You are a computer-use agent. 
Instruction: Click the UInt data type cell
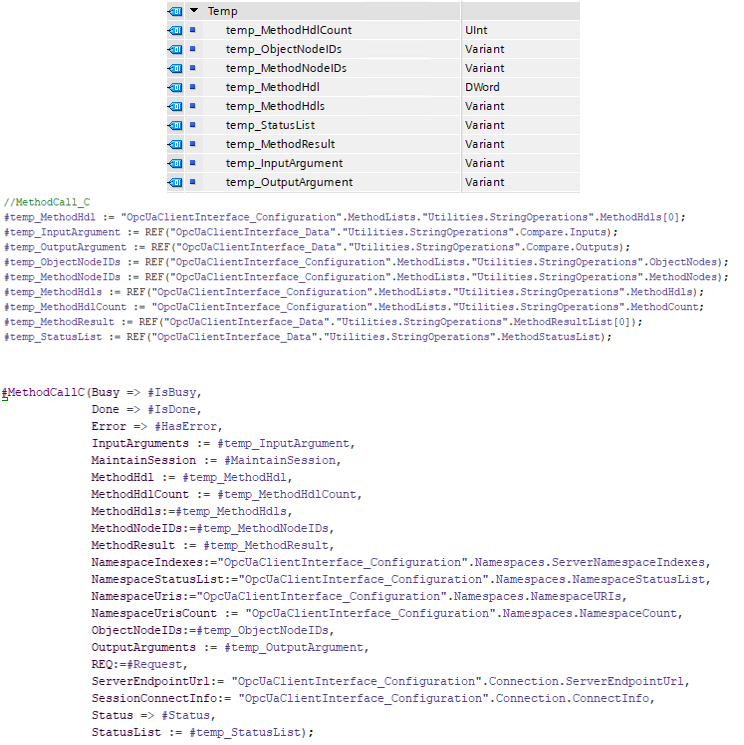pos(476,30)
